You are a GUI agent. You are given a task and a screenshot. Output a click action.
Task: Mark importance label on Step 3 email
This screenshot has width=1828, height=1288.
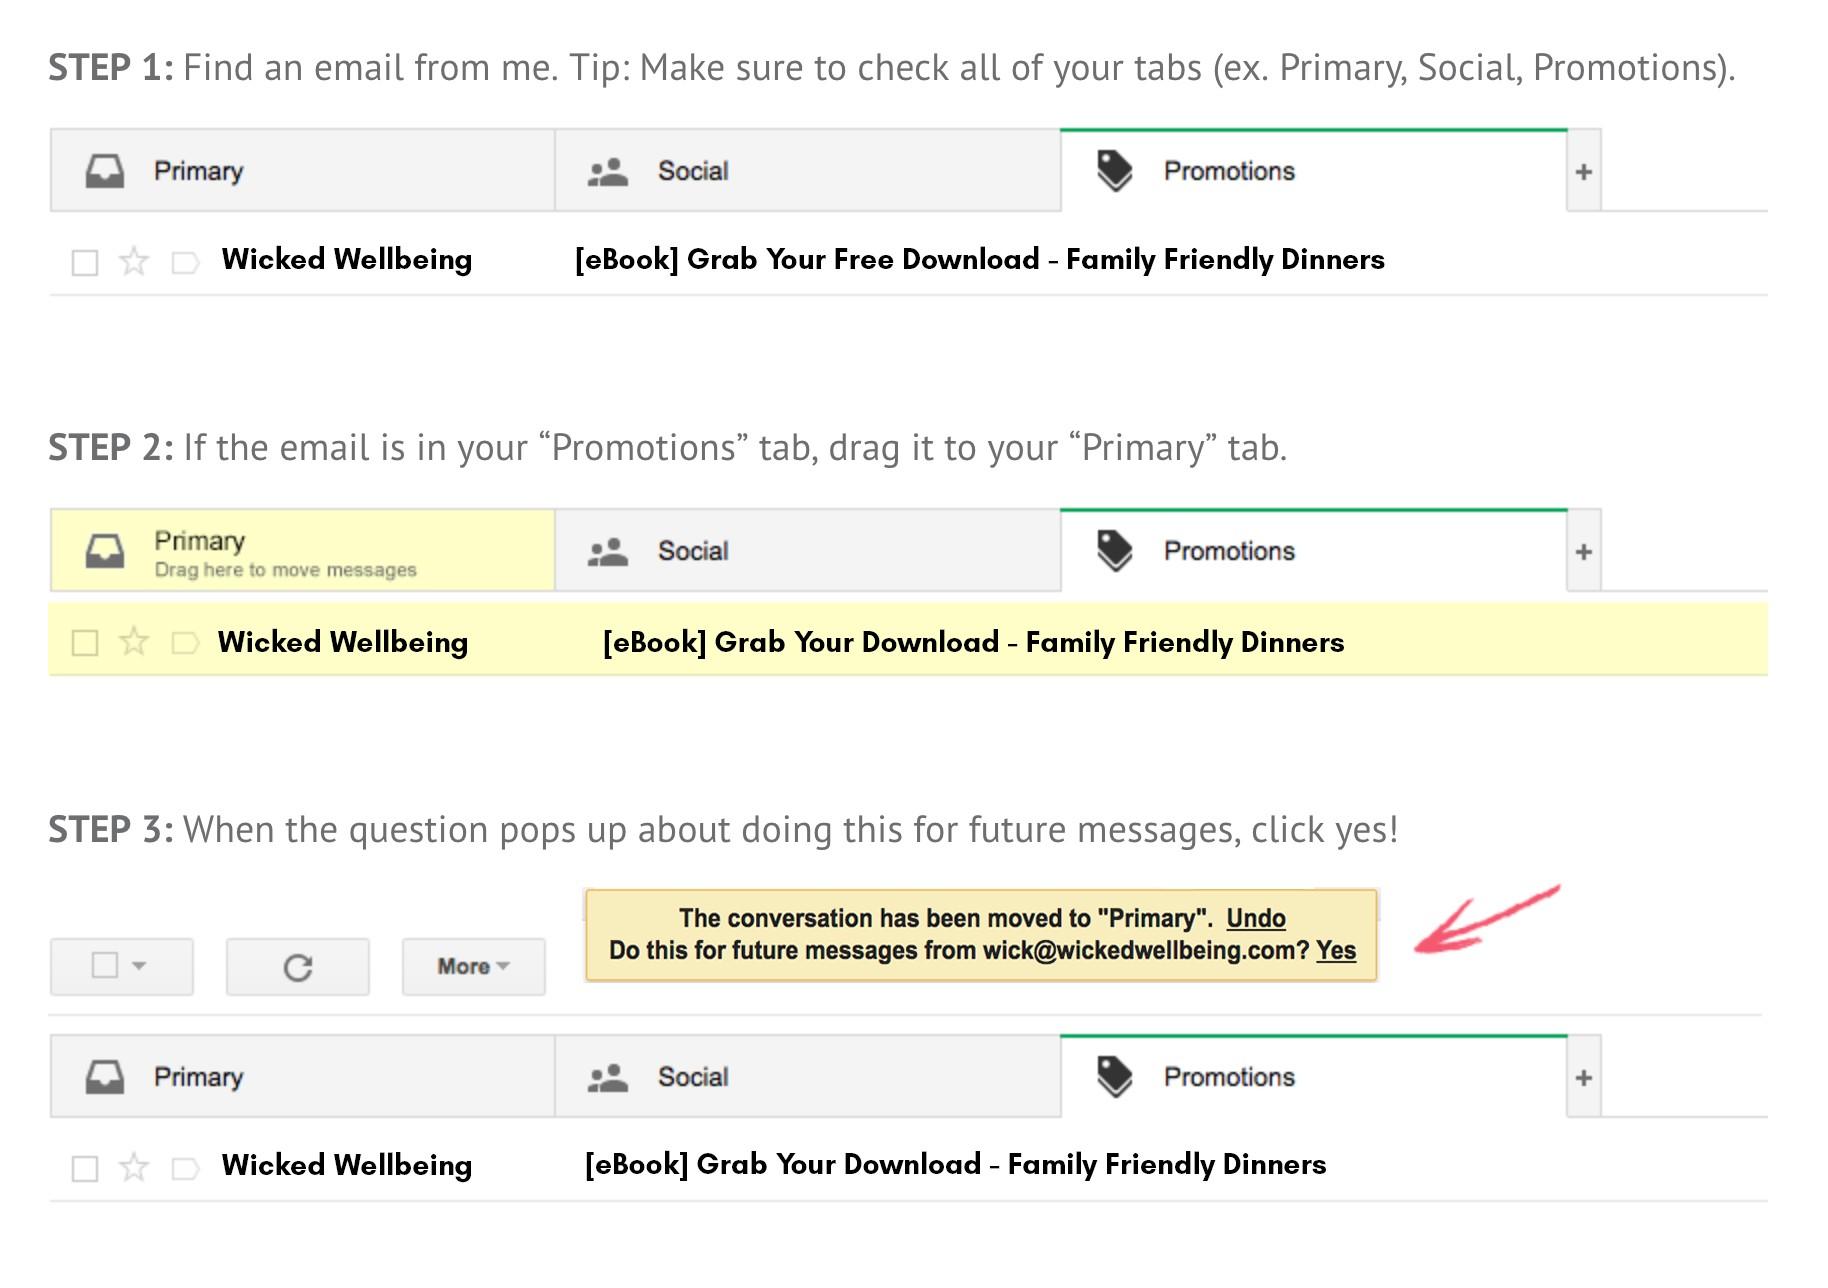coord(186,1168)
